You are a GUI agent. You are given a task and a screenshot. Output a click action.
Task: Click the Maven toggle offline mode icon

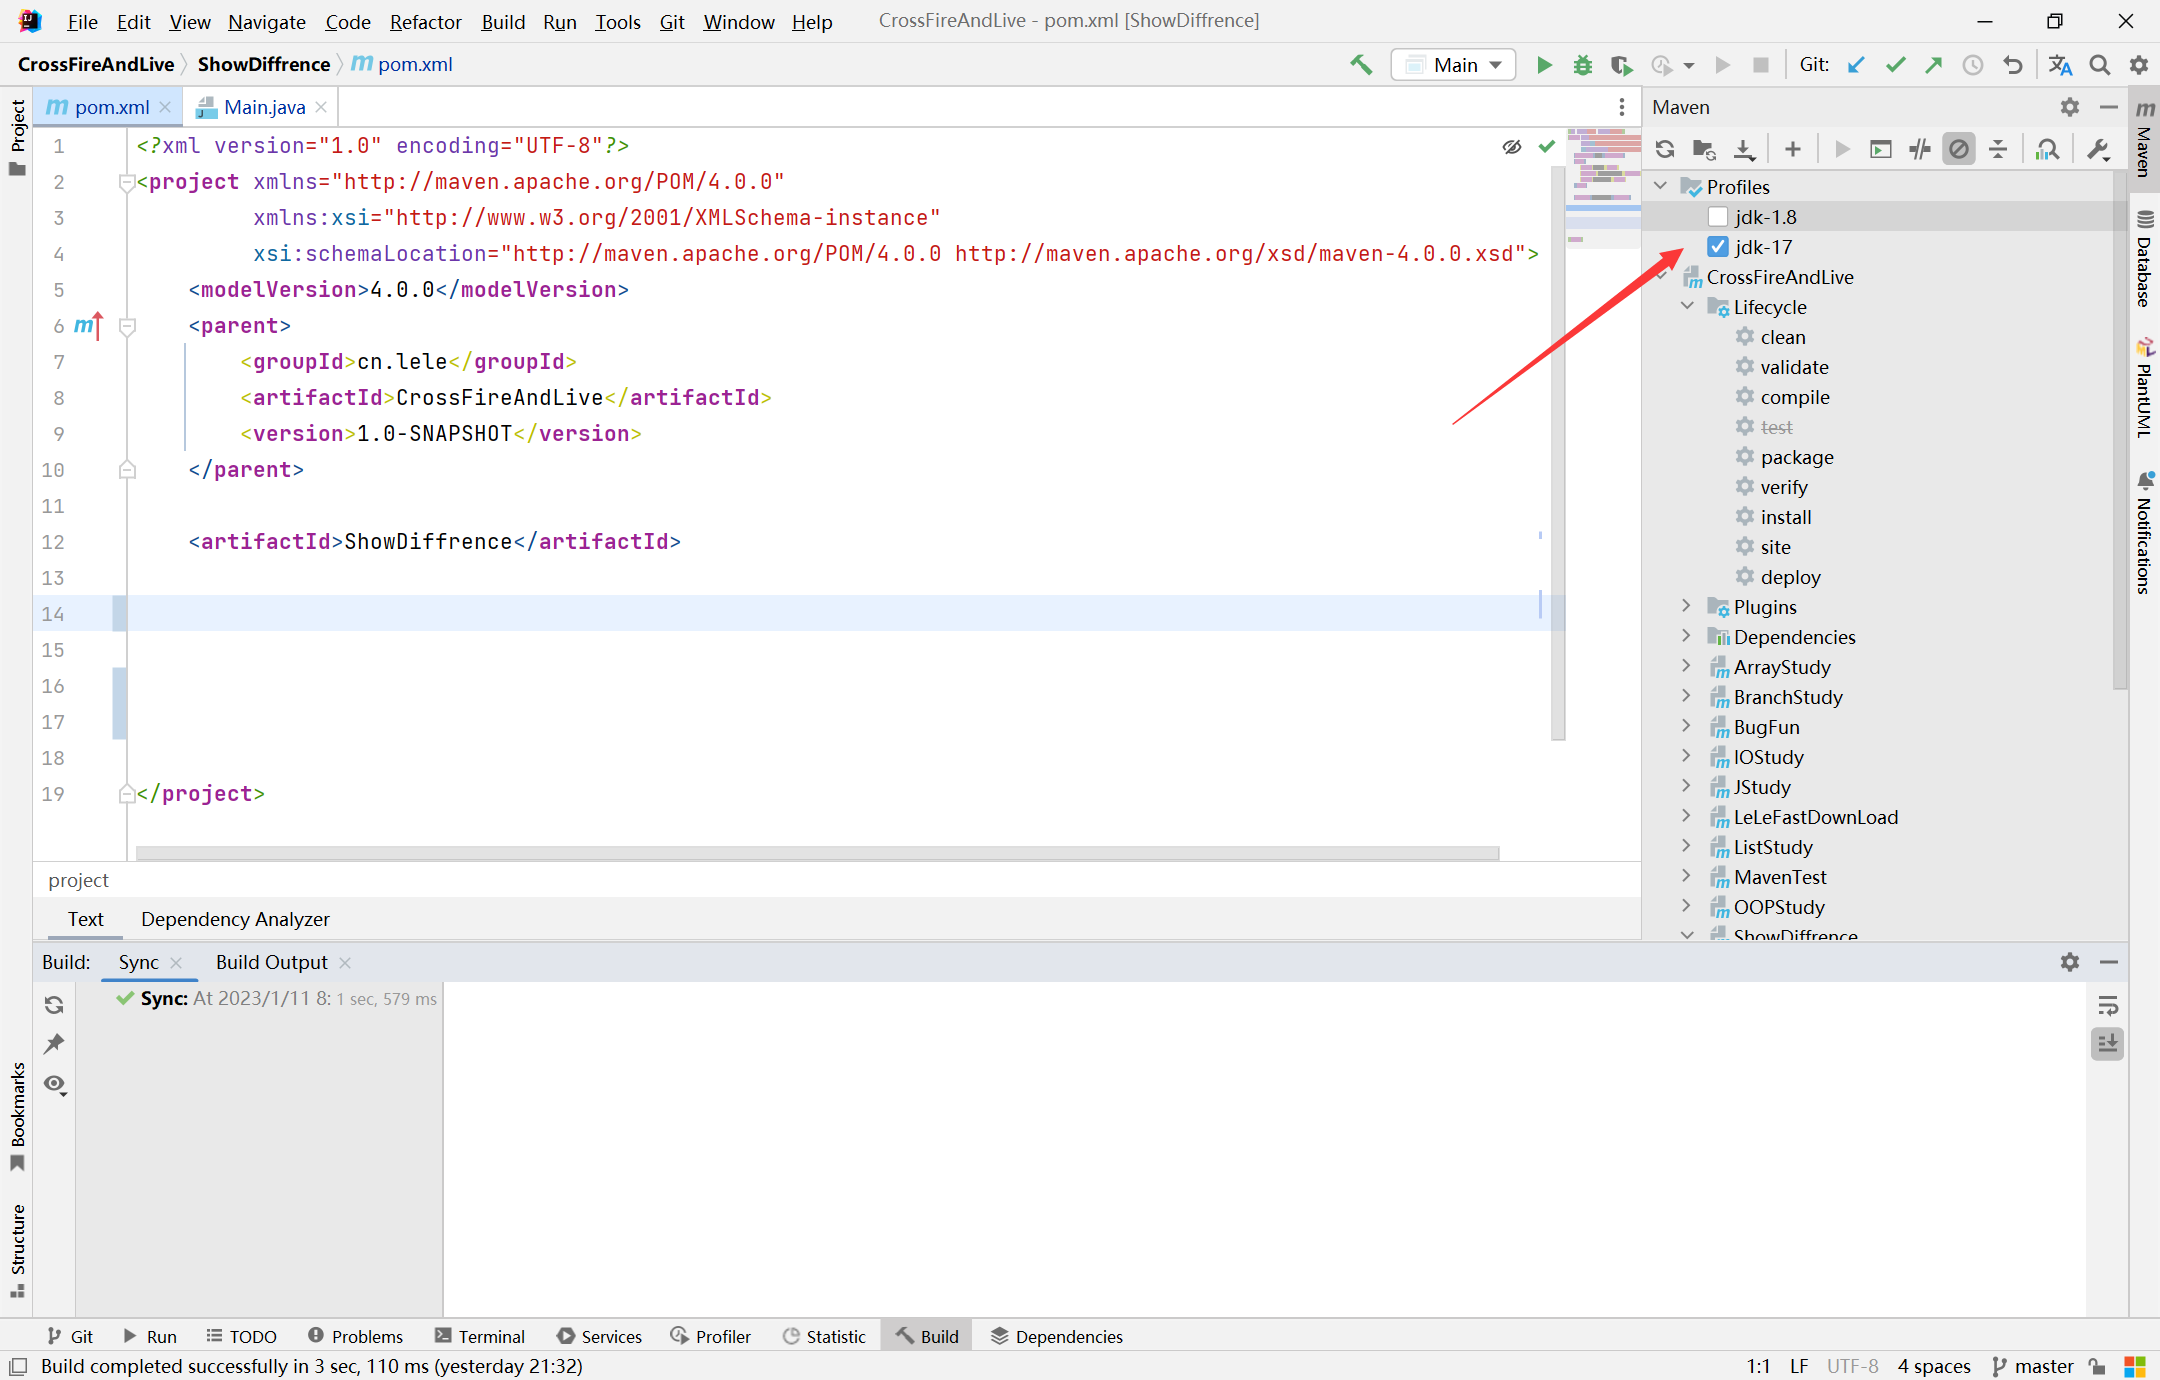(1960, 146)
